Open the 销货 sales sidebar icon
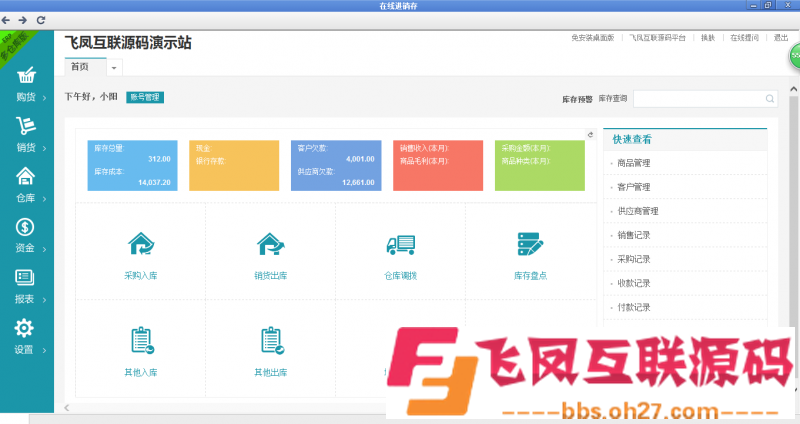 tap(26, 126)
